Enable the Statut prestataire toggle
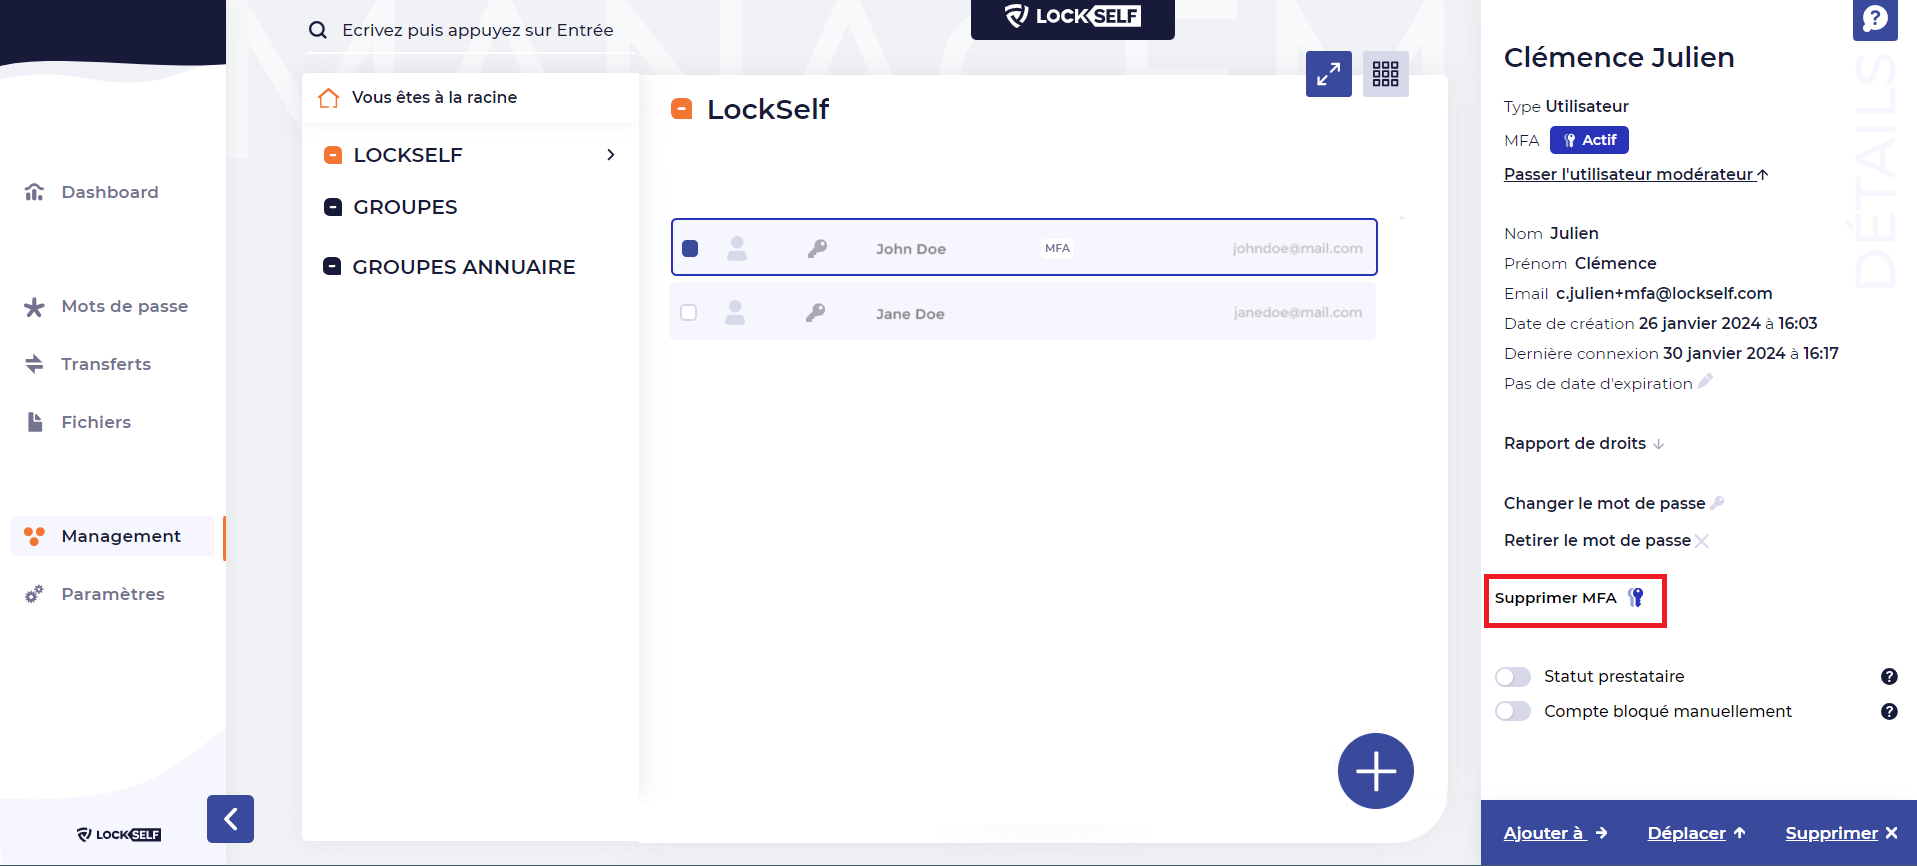This screenshot has height=866, width=1917. pyautogui.click(x=1512, y=677)
